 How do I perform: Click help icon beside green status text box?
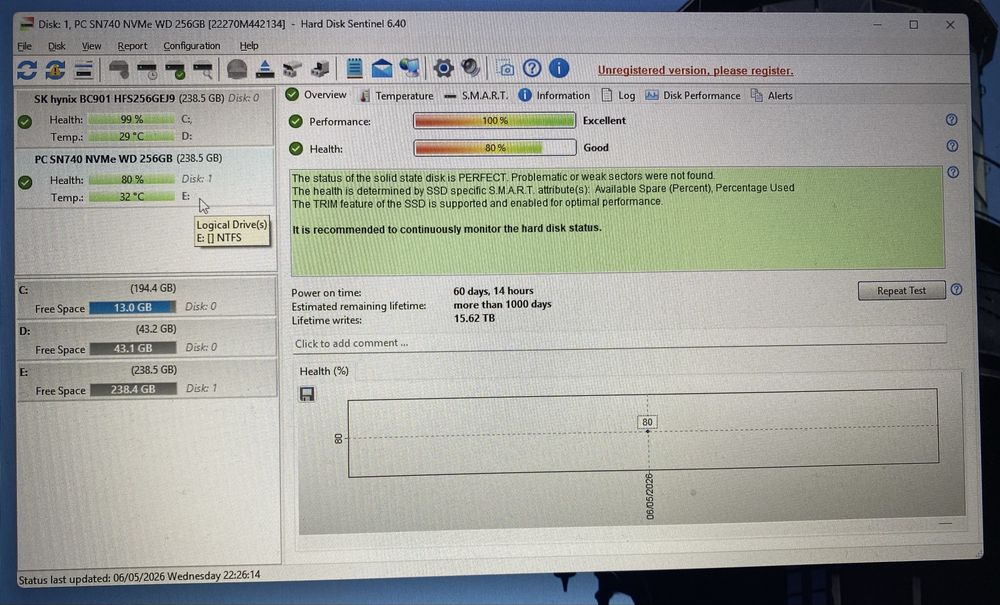953,172
